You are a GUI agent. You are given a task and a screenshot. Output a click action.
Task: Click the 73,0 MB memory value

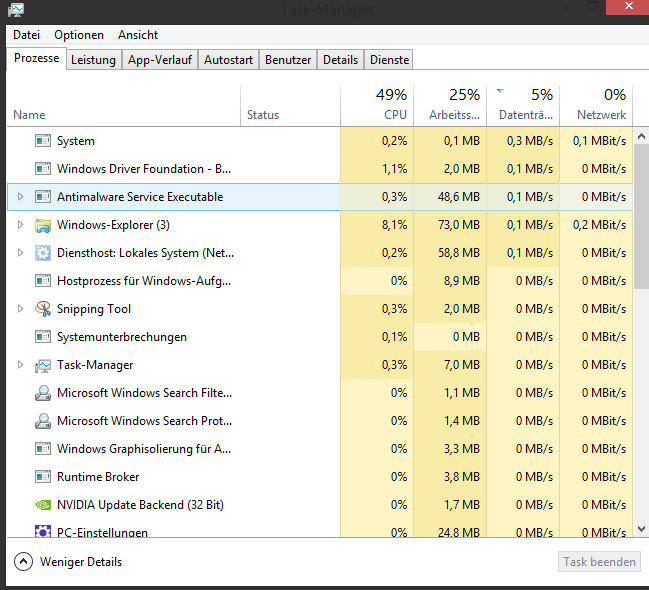(x=459, y=225)
